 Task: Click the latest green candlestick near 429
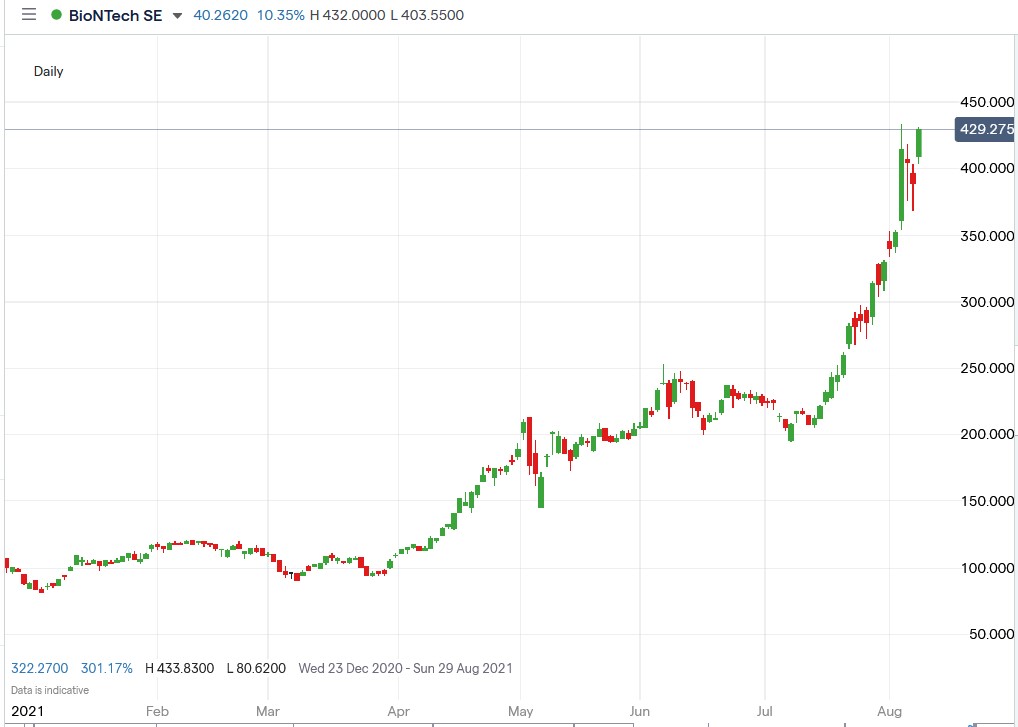[x=919, y=144]
